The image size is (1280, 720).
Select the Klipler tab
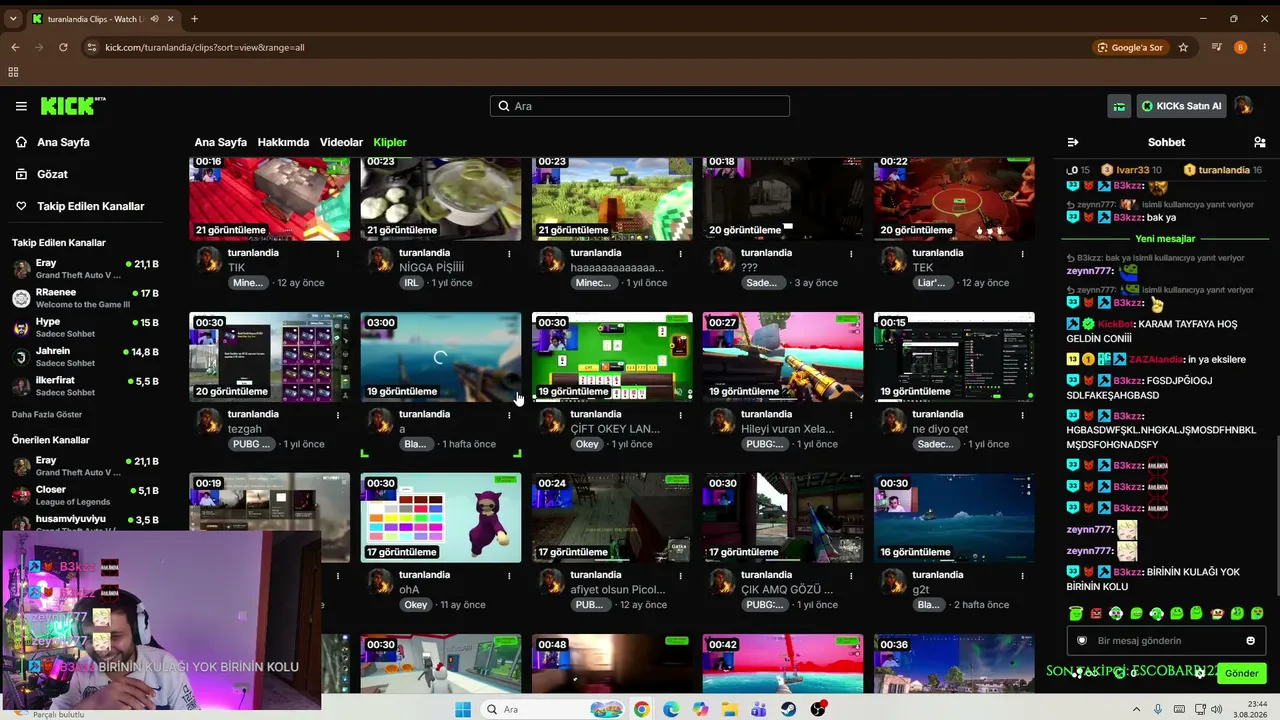point(390,142)
